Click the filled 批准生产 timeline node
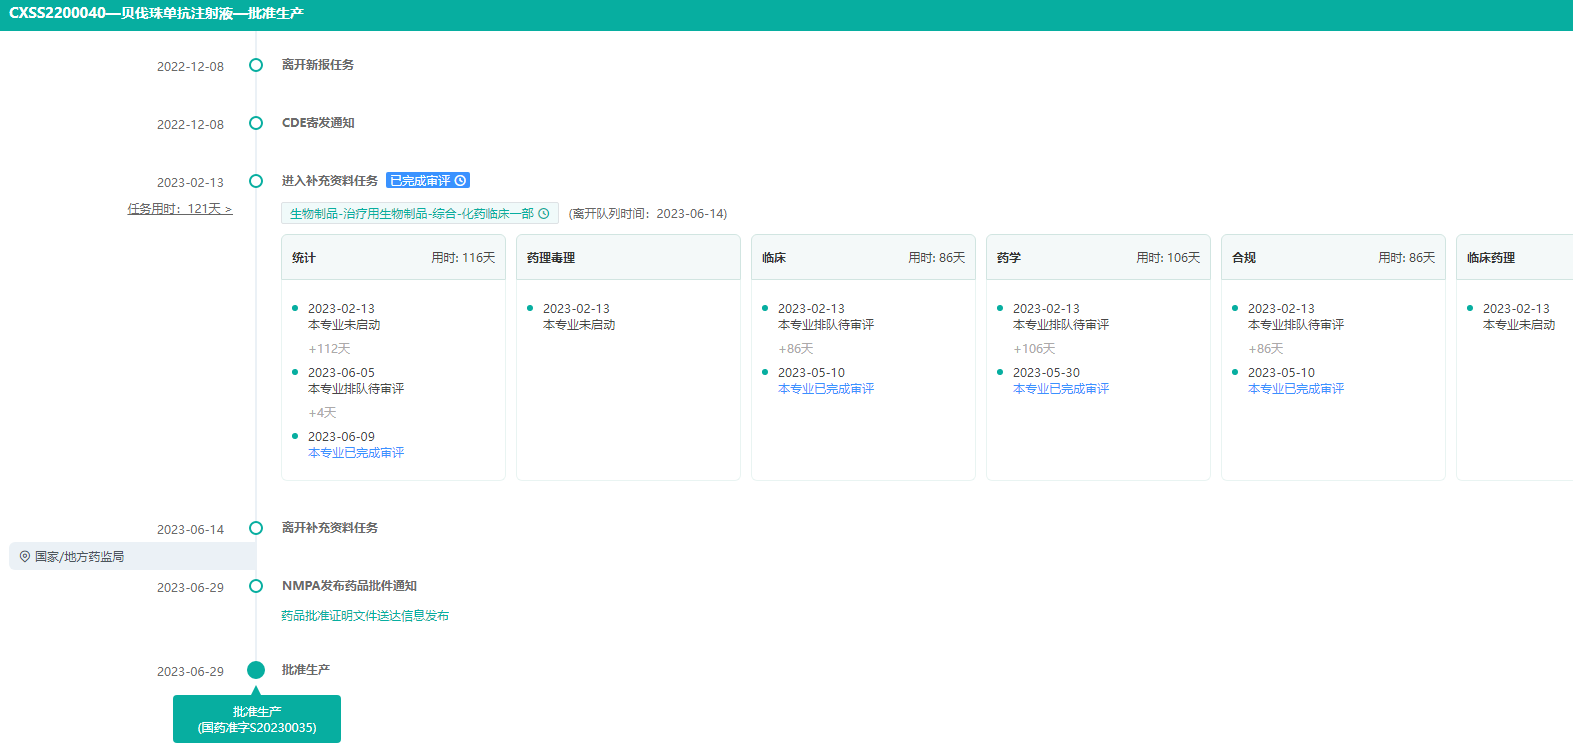The height and width of the screenshot is (755, 1573). point(256,670)
